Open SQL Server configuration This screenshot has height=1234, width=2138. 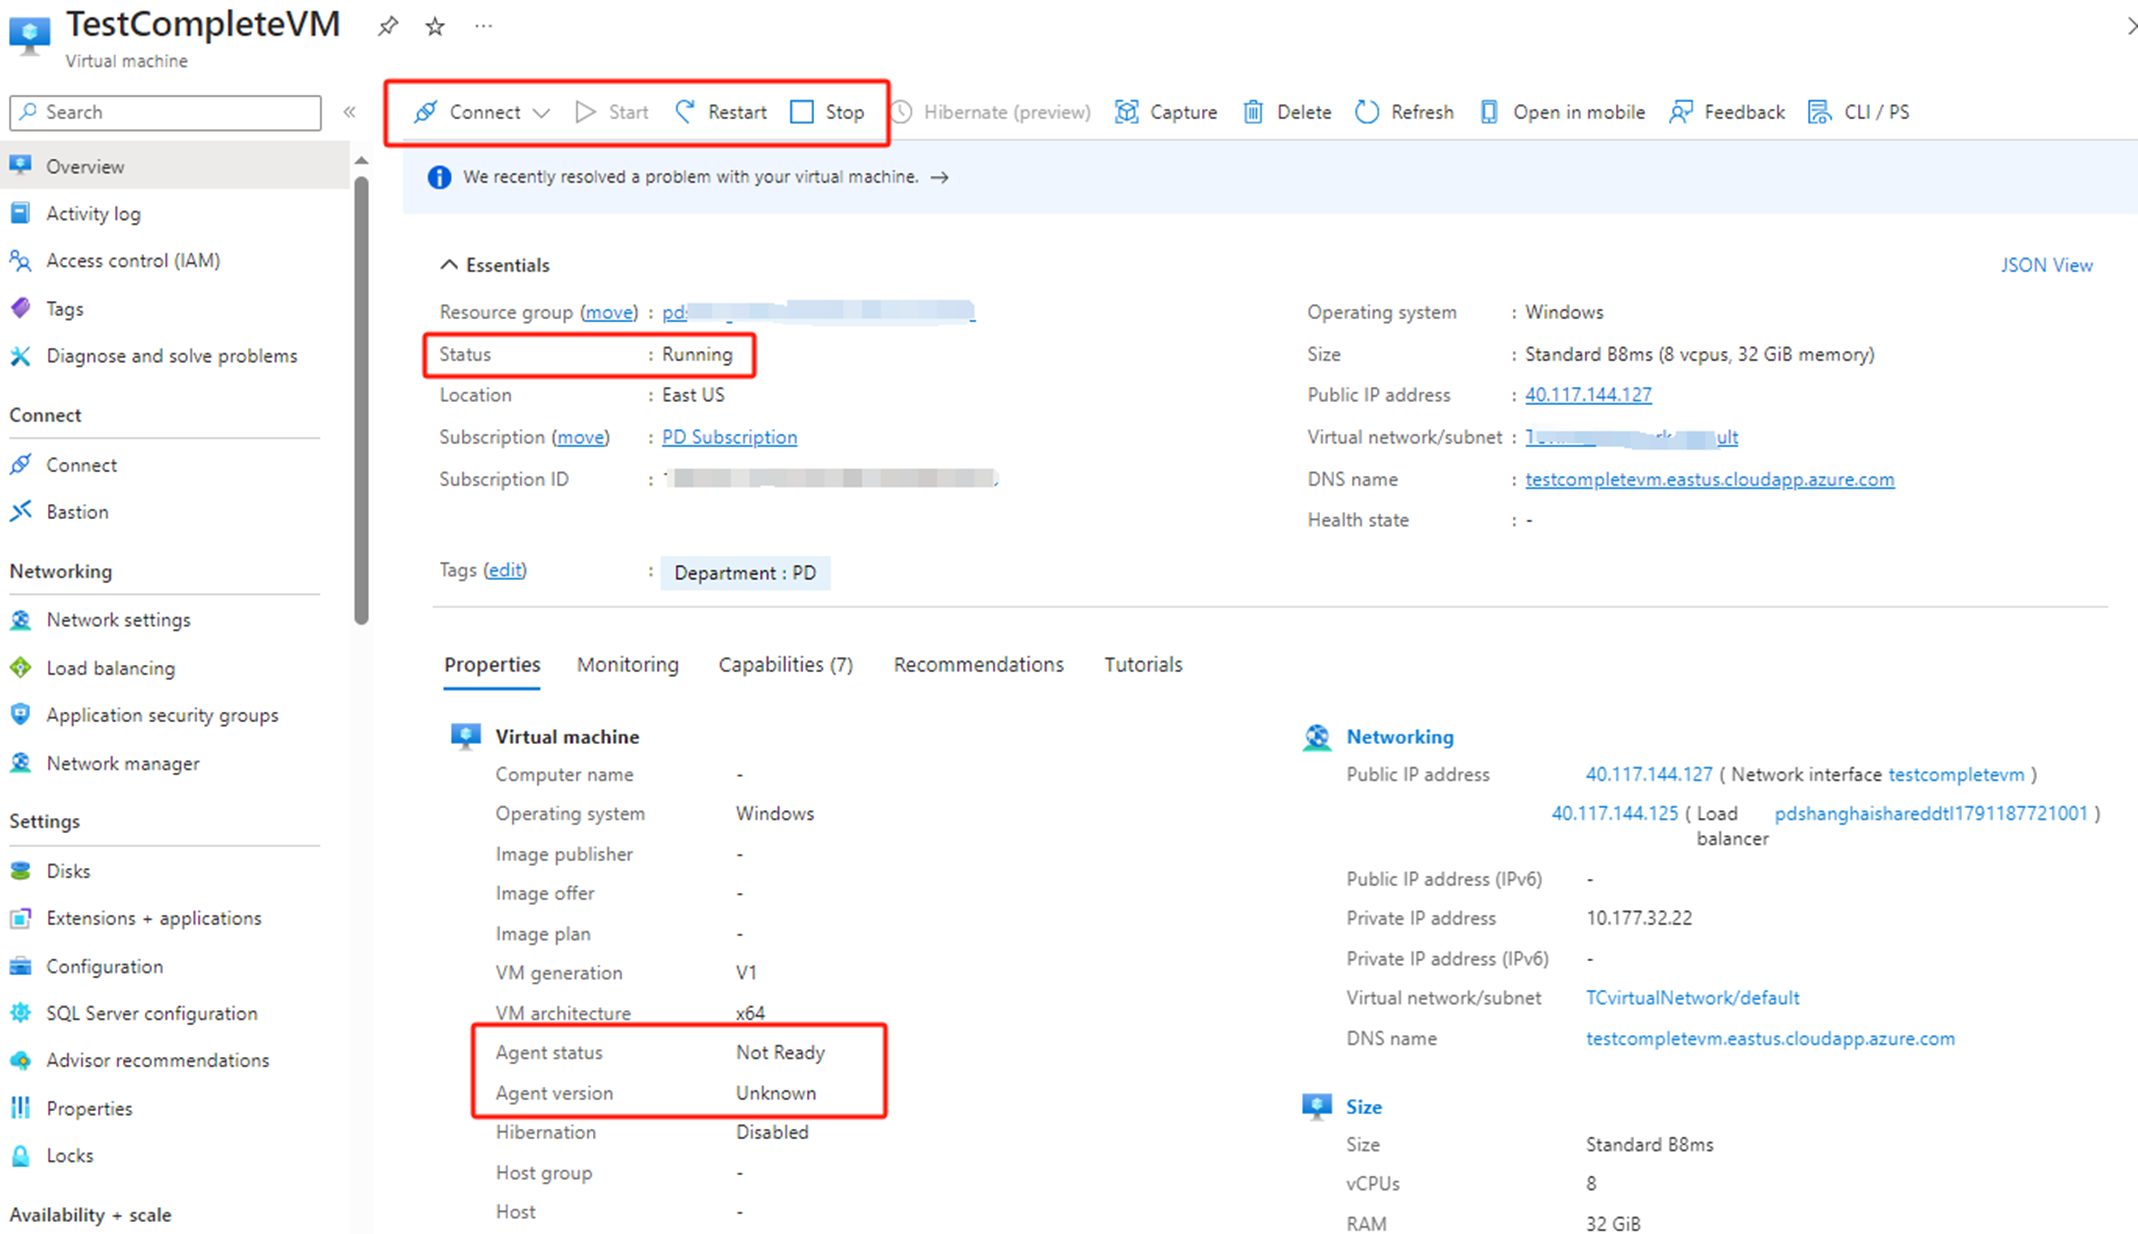tap(151, 1013)
